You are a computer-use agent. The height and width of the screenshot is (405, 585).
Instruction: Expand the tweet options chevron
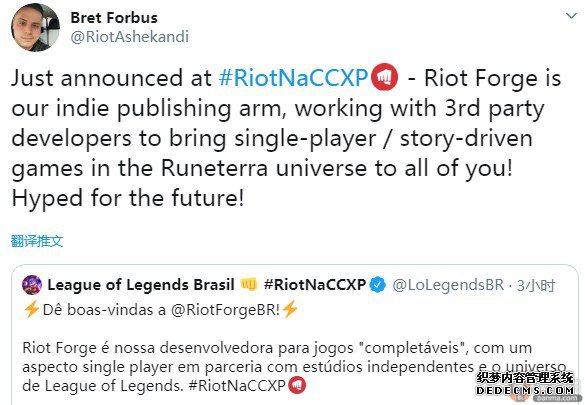point(571,16)
